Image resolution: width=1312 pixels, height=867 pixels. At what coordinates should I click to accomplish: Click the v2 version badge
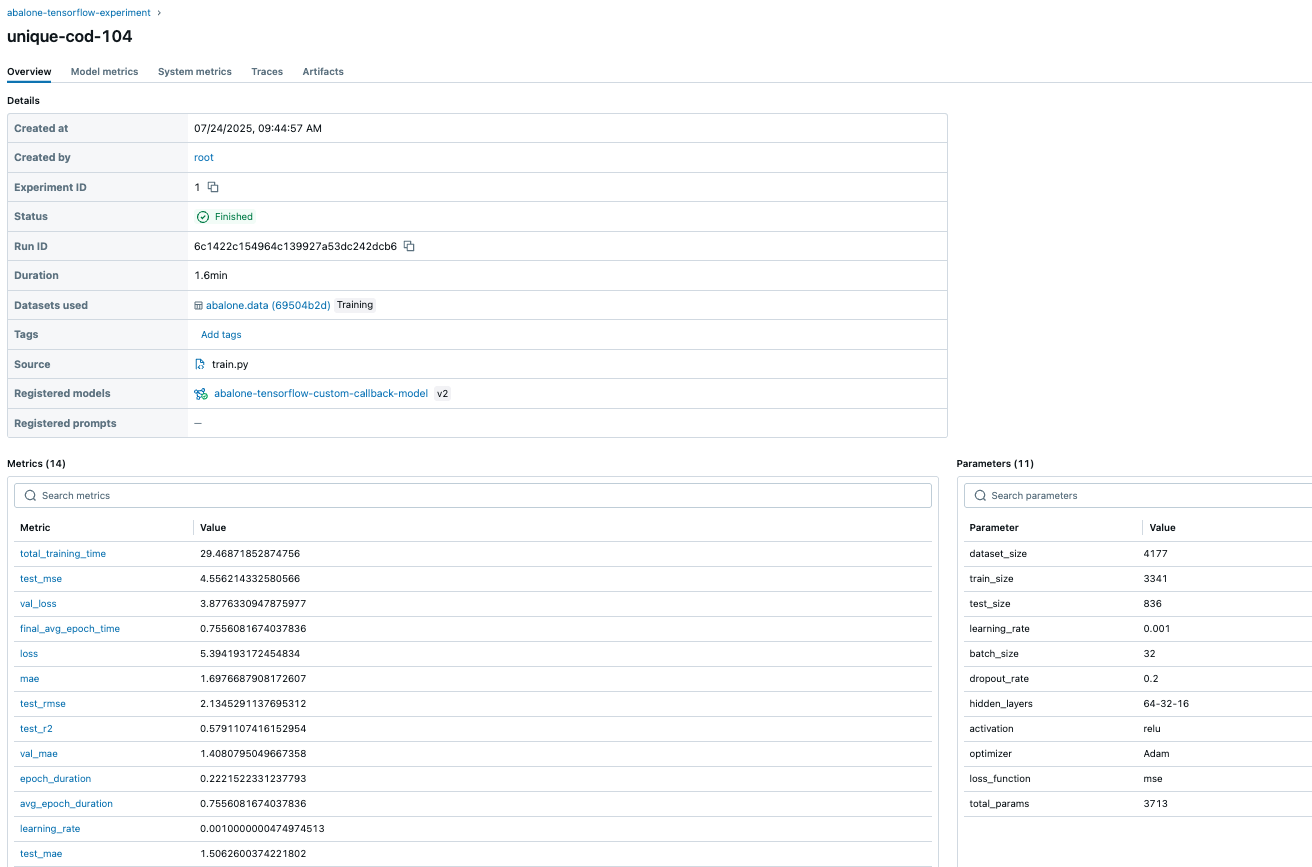tap(442, 393)
